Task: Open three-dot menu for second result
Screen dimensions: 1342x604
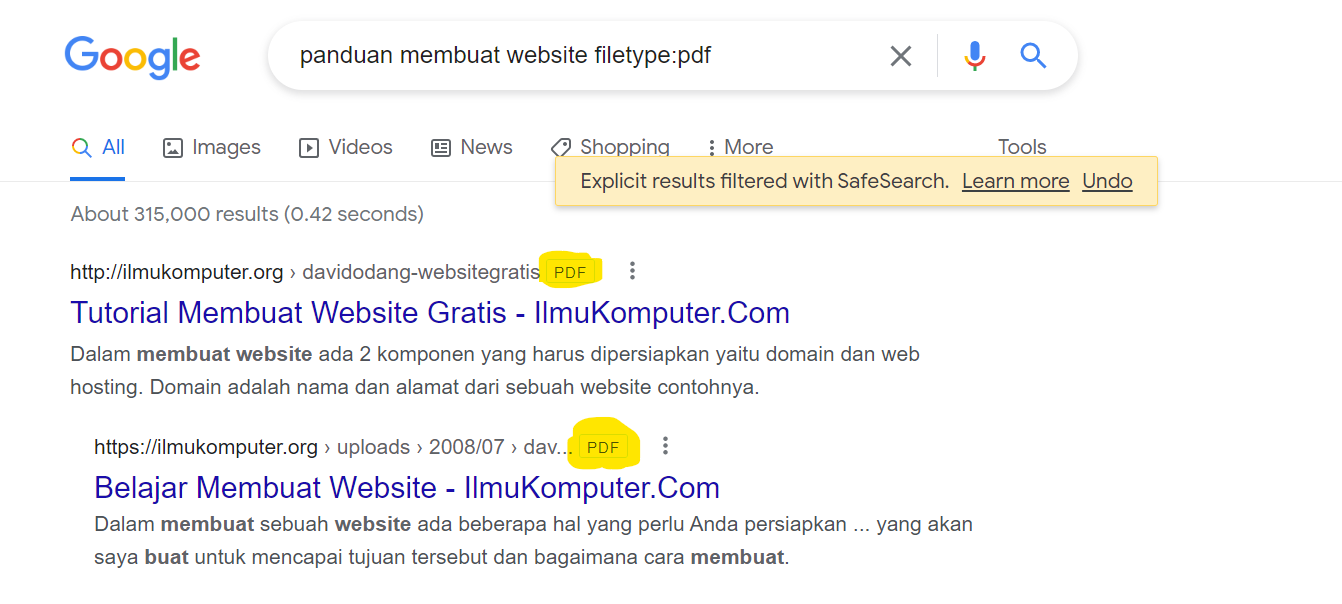Action: 665,446
